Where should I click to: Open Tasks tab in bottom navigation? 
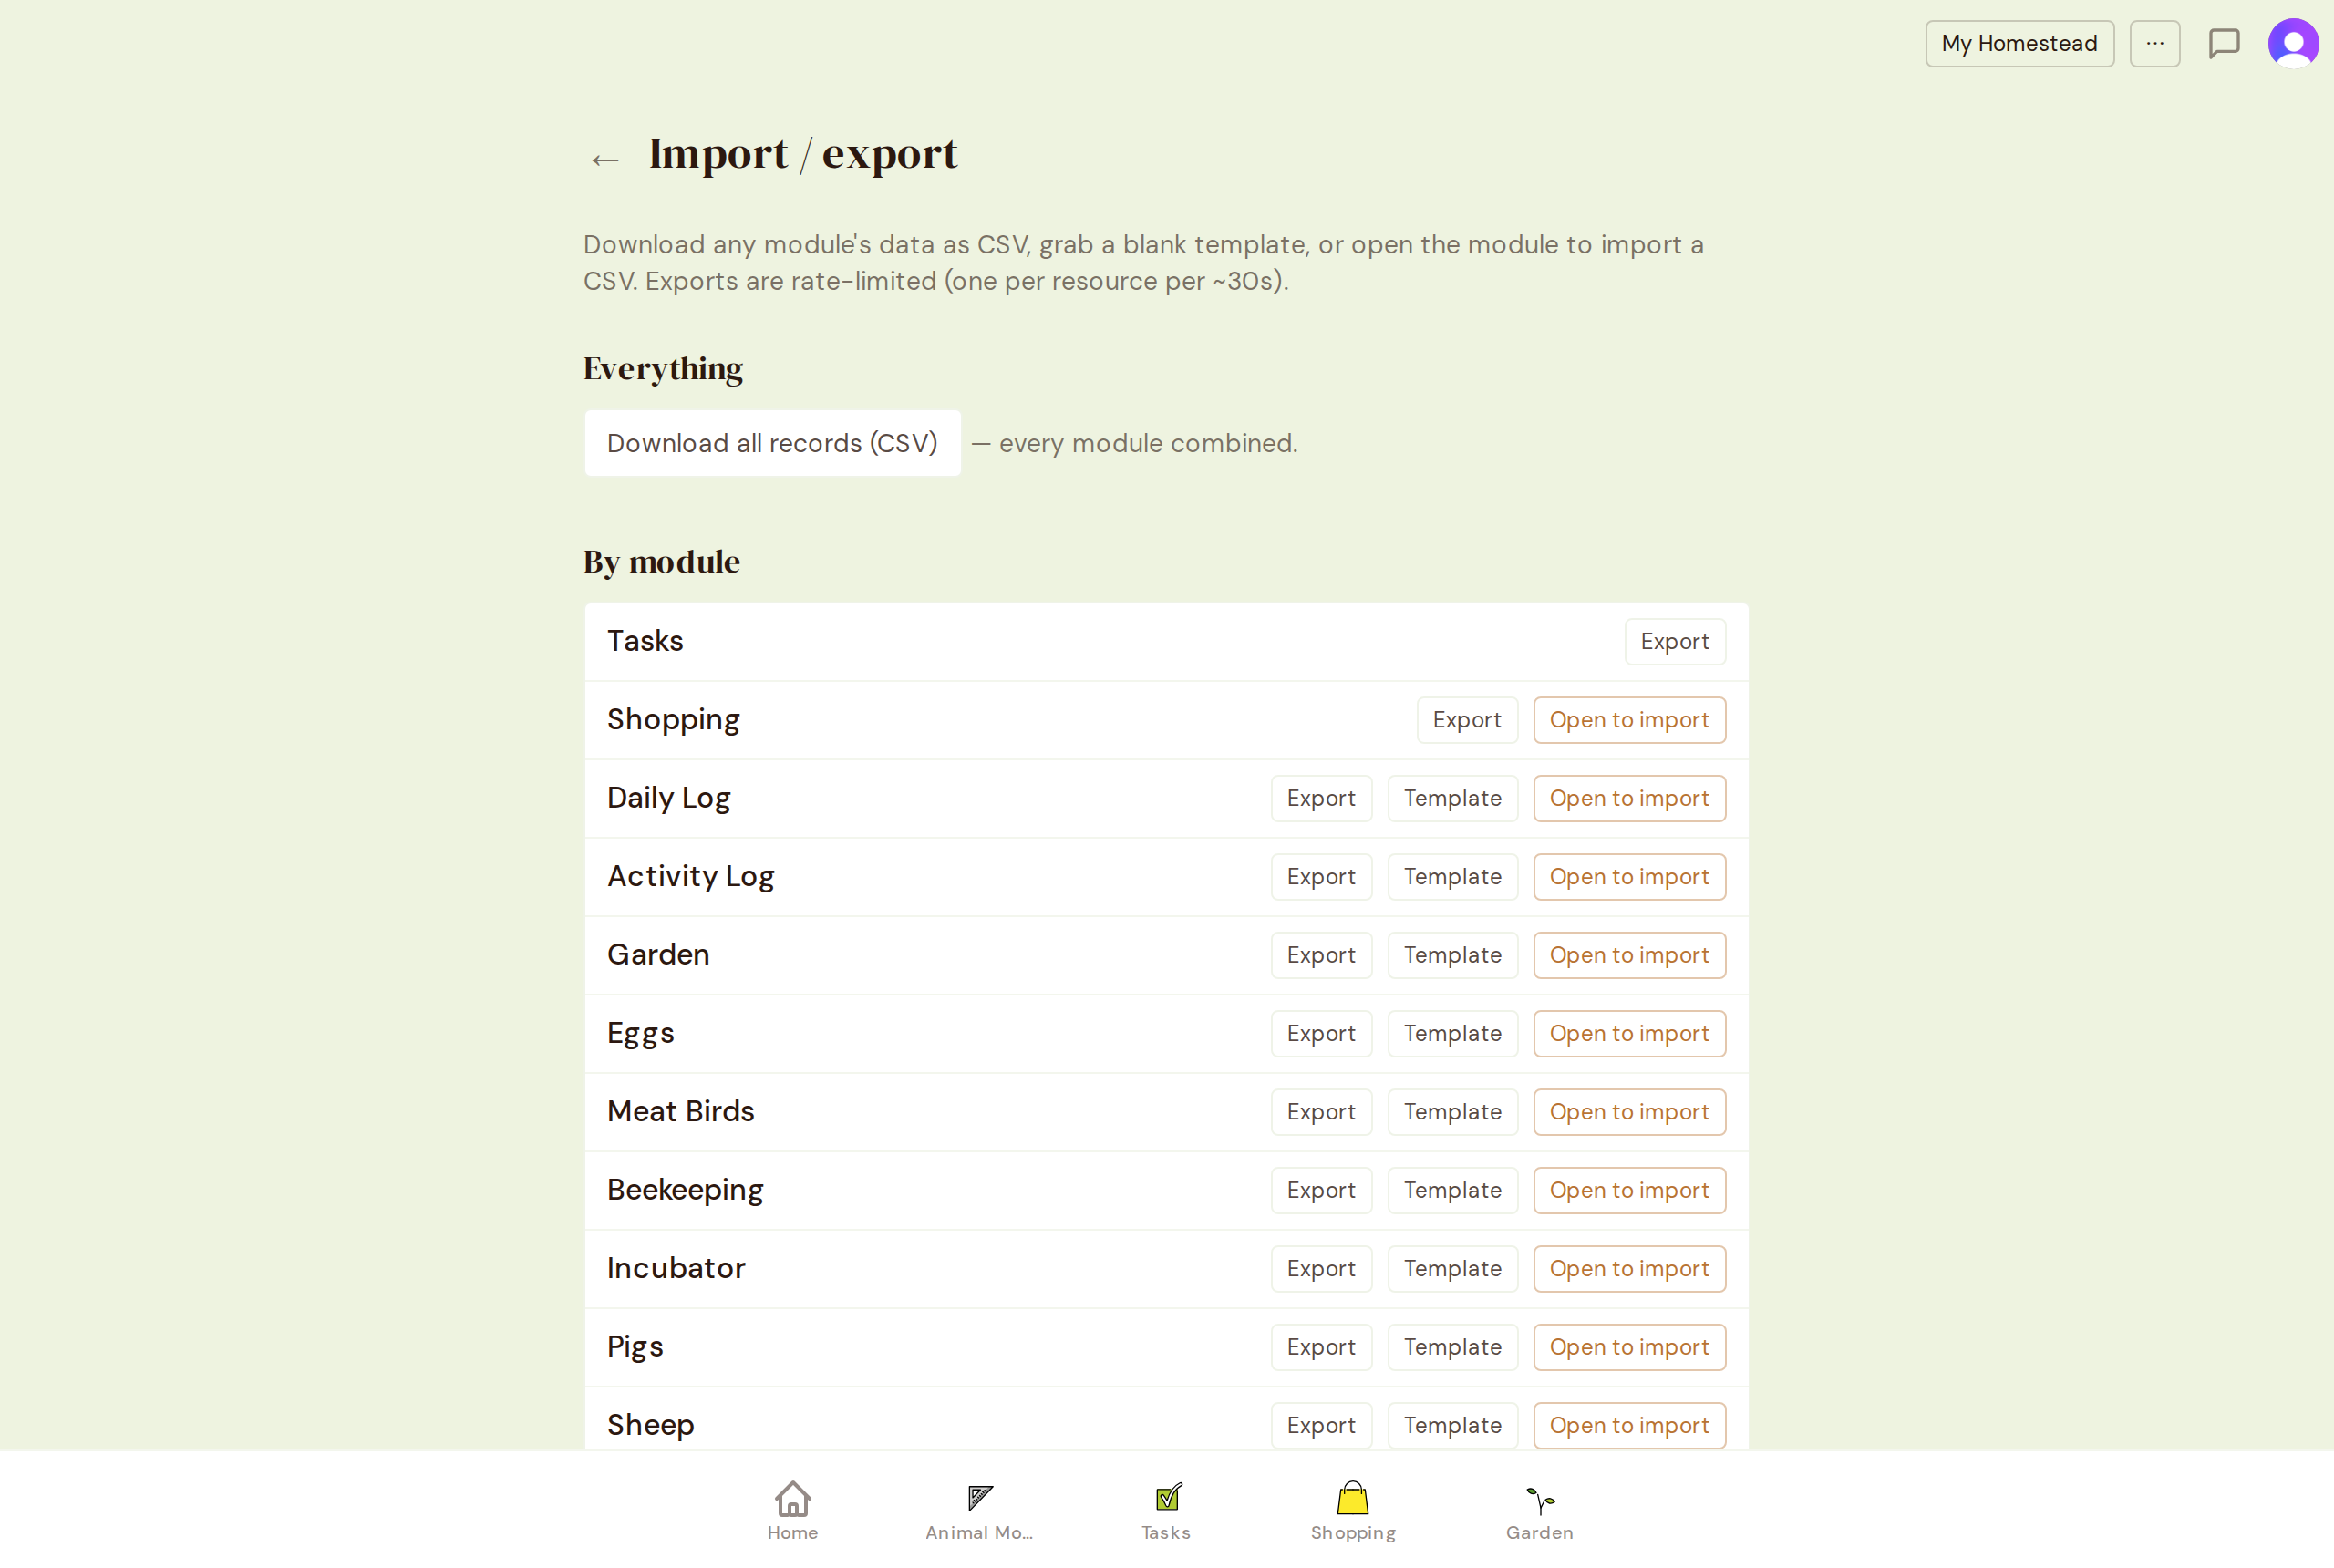(1166, 1510)
